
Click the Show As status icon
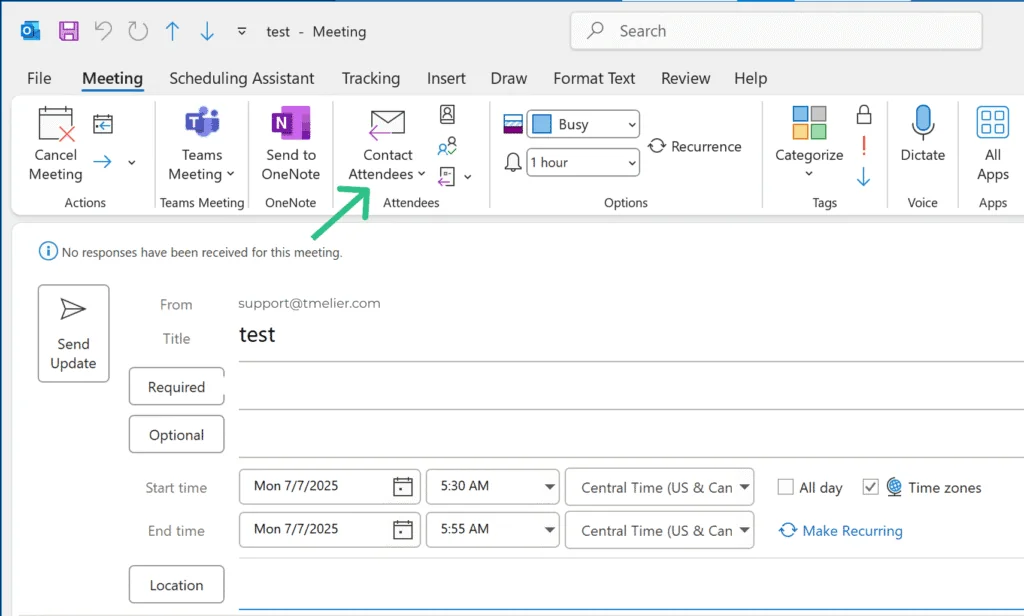point(513,124)
